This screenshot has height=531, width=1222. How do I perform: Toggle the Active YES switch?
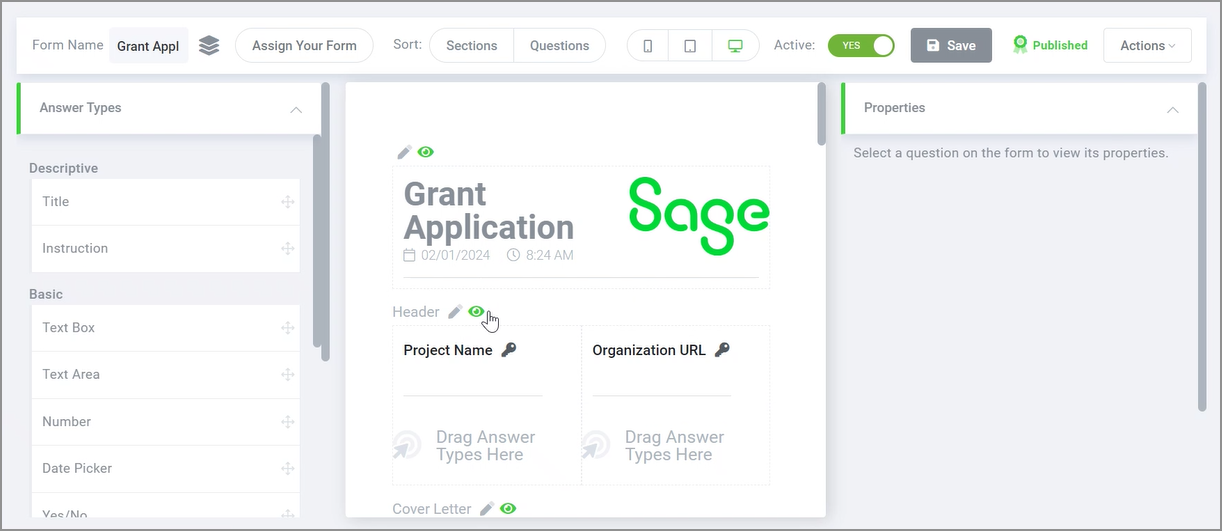pos(861,45)
